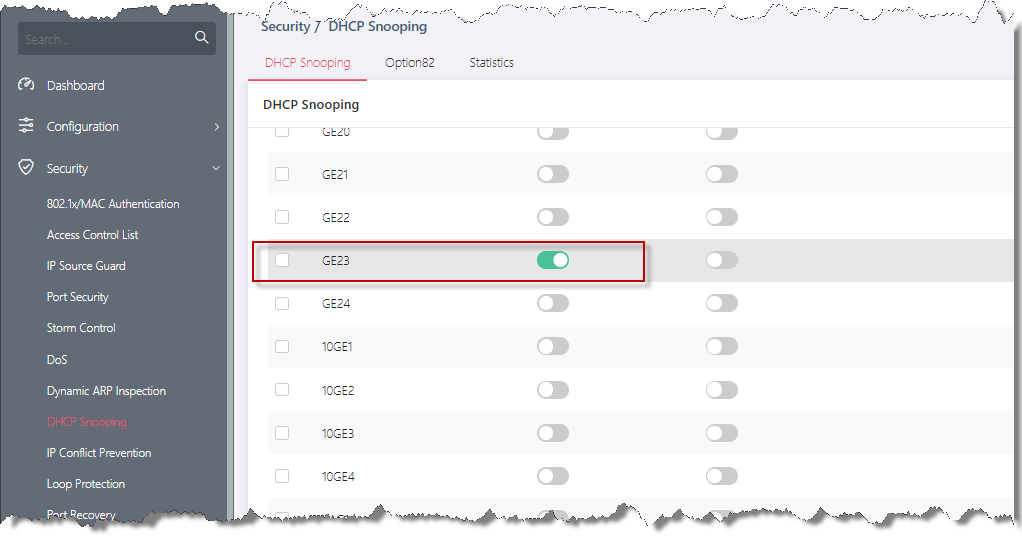
Task: Open the Storm Control page
Action: pyautogui.click(x=81, y=328)
